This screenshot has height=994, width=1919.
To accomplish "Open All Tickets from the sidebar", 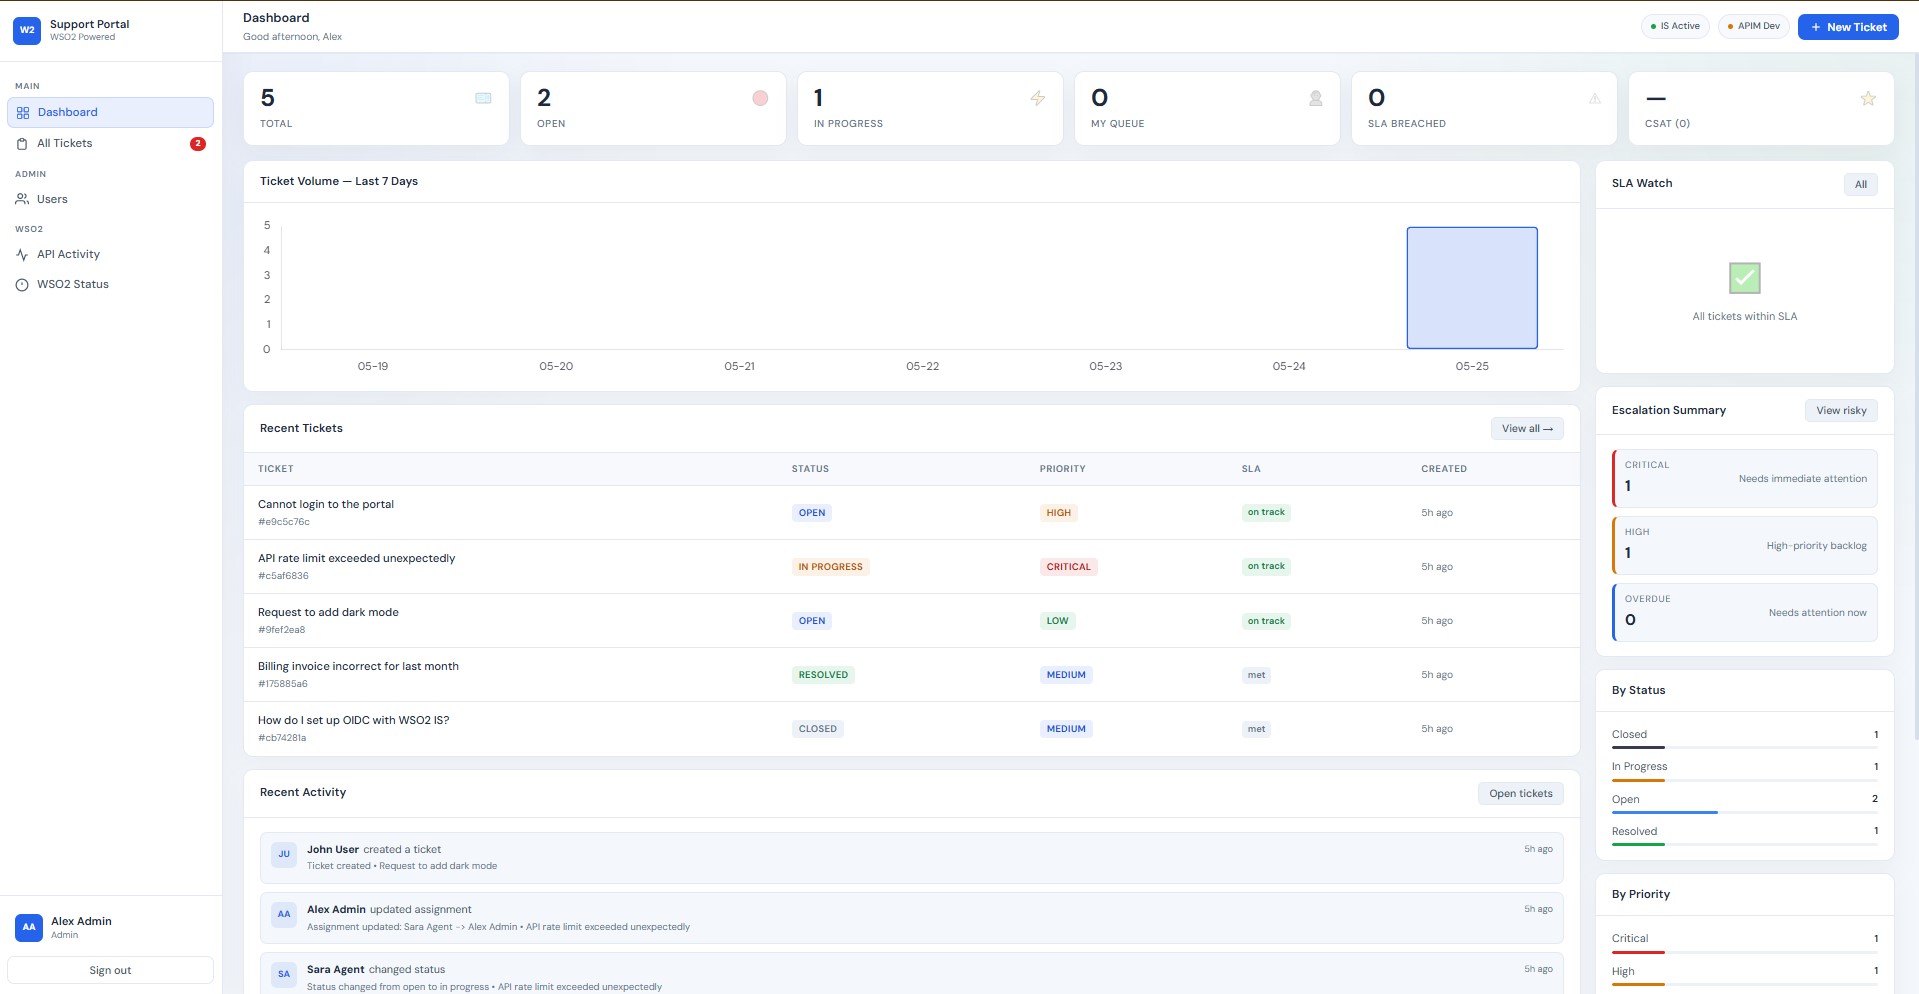I will pyautogui.click(x=110, y=144).
